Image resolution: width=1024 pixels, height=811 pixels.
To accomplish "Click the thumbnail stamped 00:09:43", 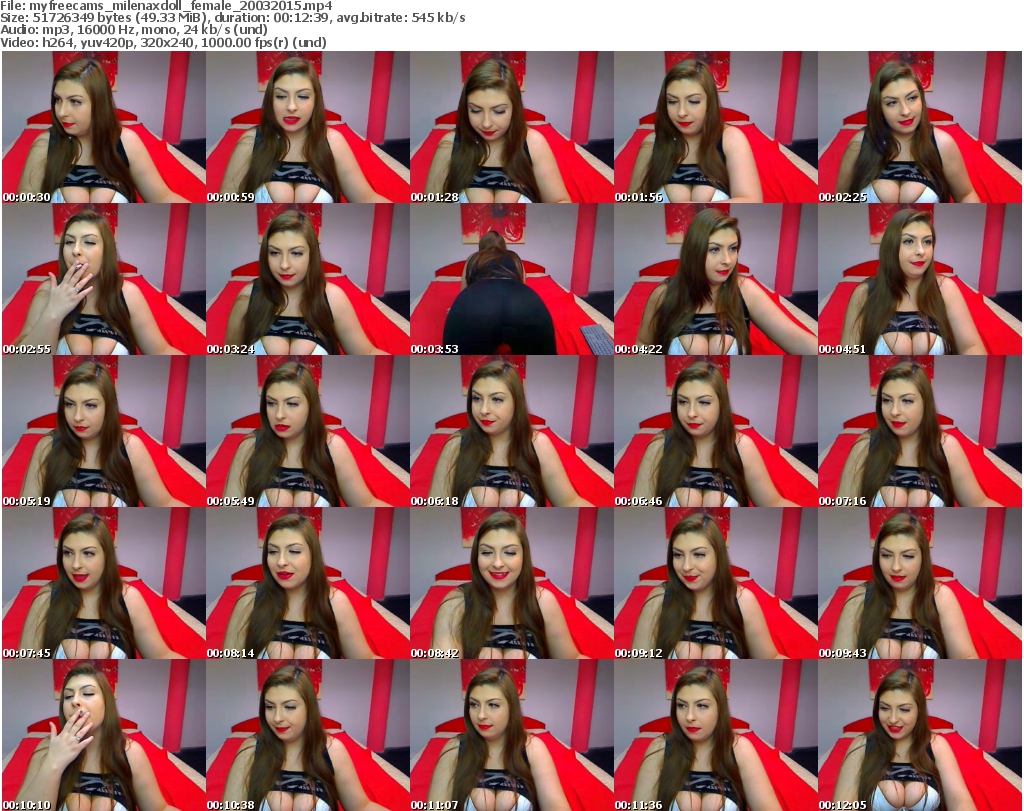I will coord(920,583).
